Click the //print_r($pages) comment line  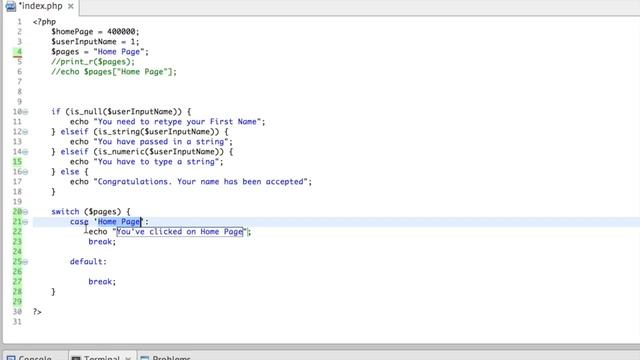[93, 62]
